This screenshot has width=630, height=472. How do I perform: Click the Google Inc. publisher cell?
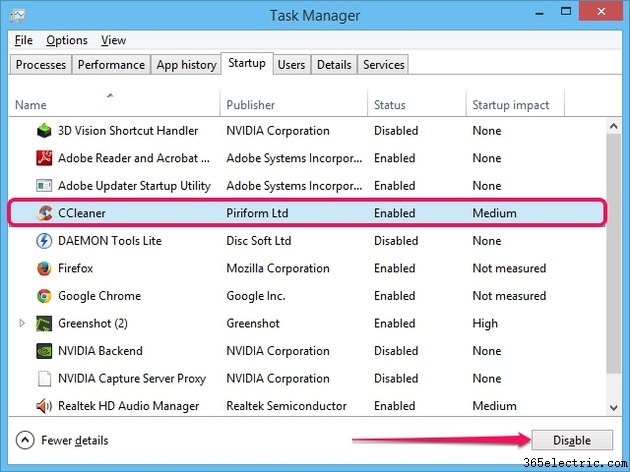(256, 296)
